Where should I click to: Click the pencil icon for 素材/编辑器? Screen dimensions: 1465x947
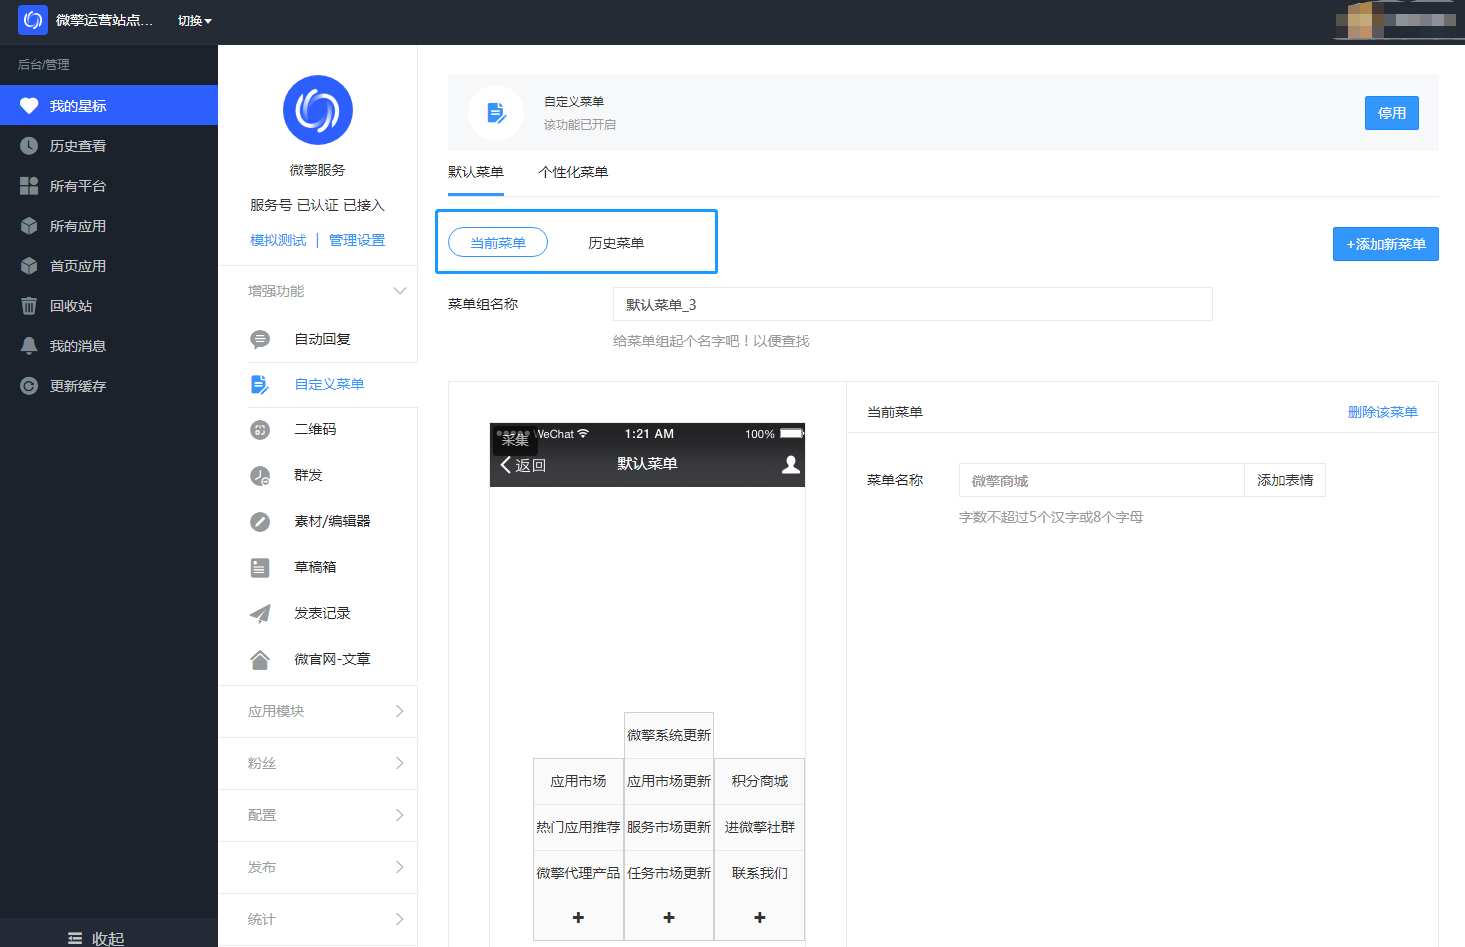[260, 522]
